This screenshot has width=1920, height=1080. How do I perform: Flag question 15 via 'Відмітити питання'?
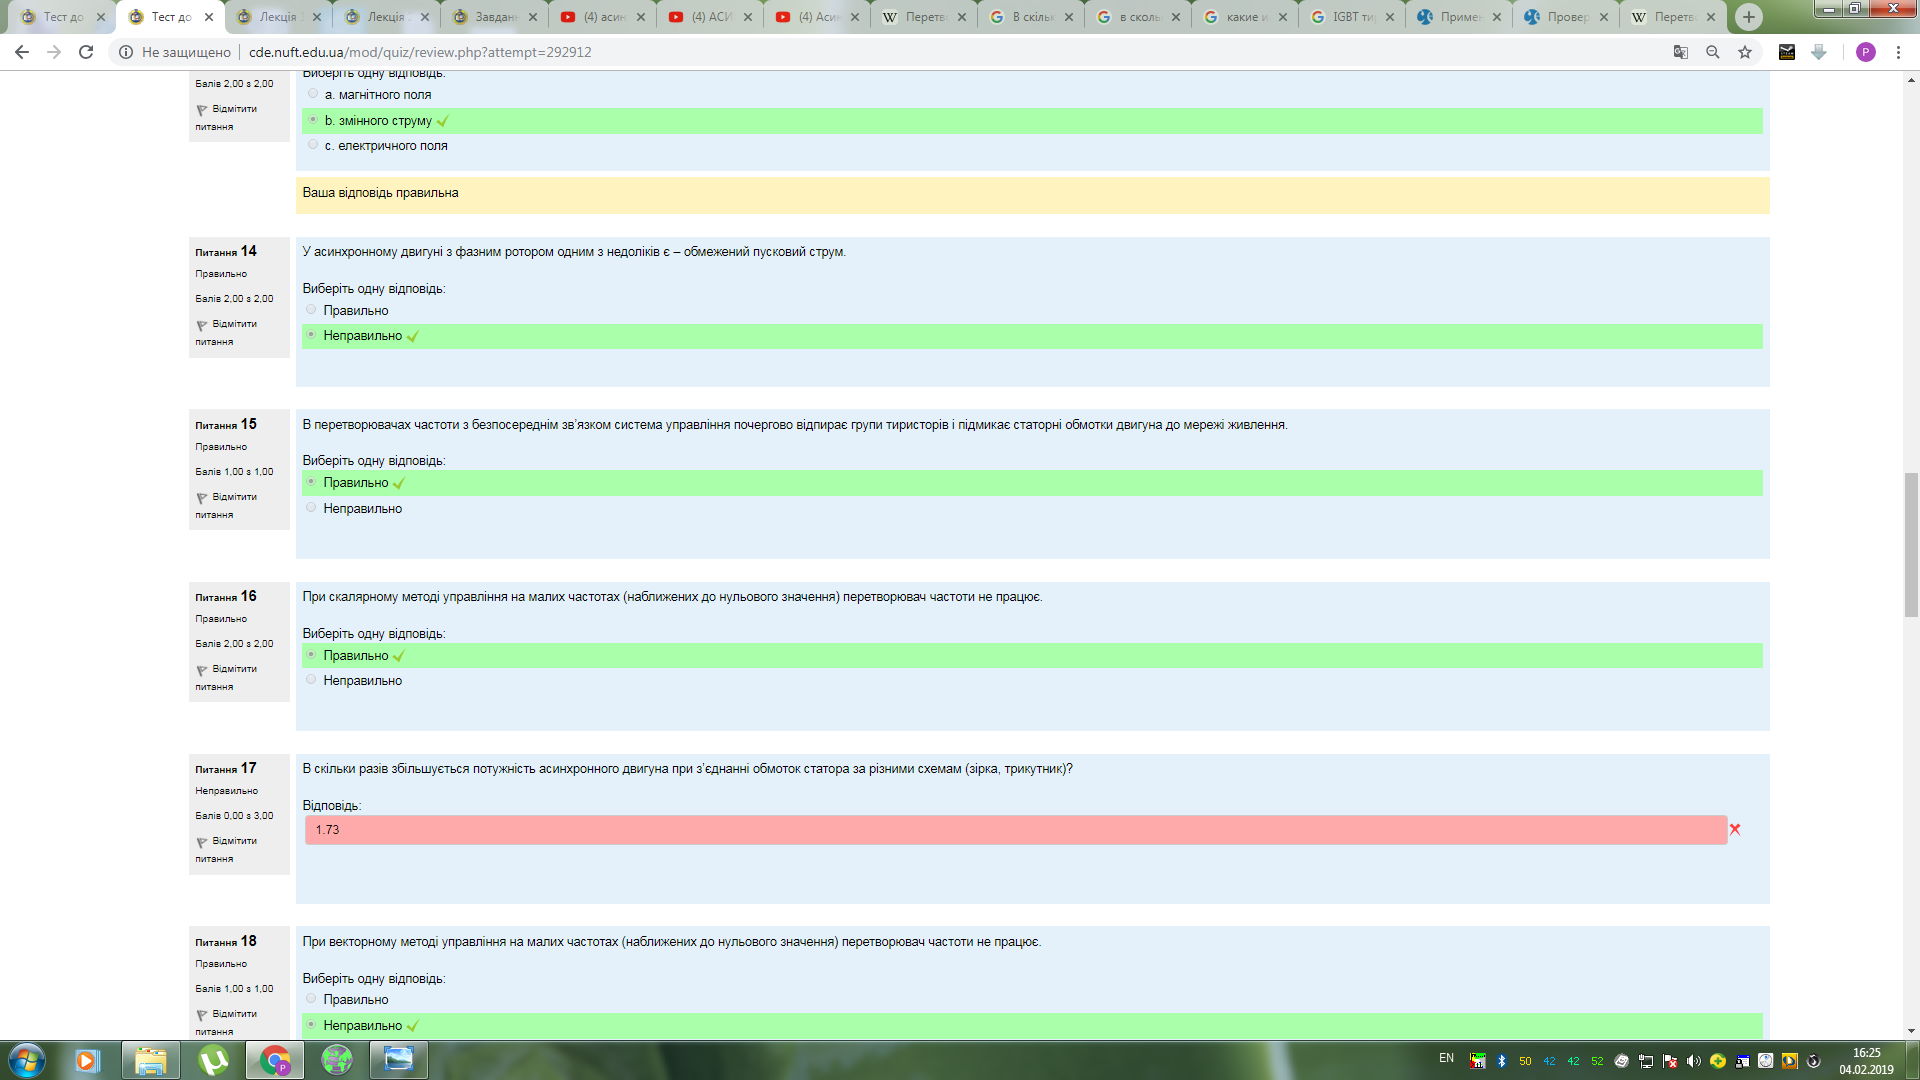(x=234, y=497)
